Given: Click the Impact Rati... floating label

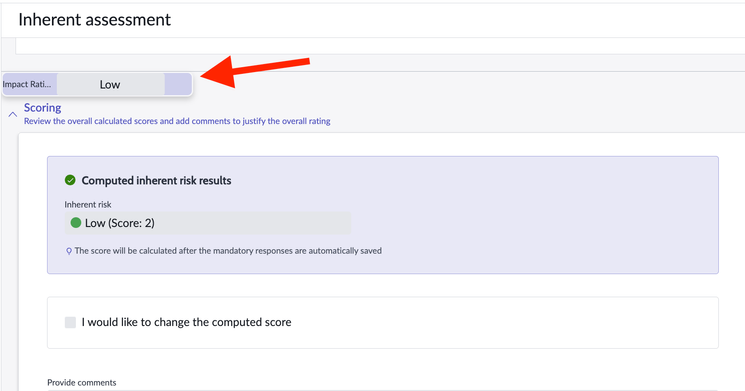Looking at the screenshot, I should (27, 84).
